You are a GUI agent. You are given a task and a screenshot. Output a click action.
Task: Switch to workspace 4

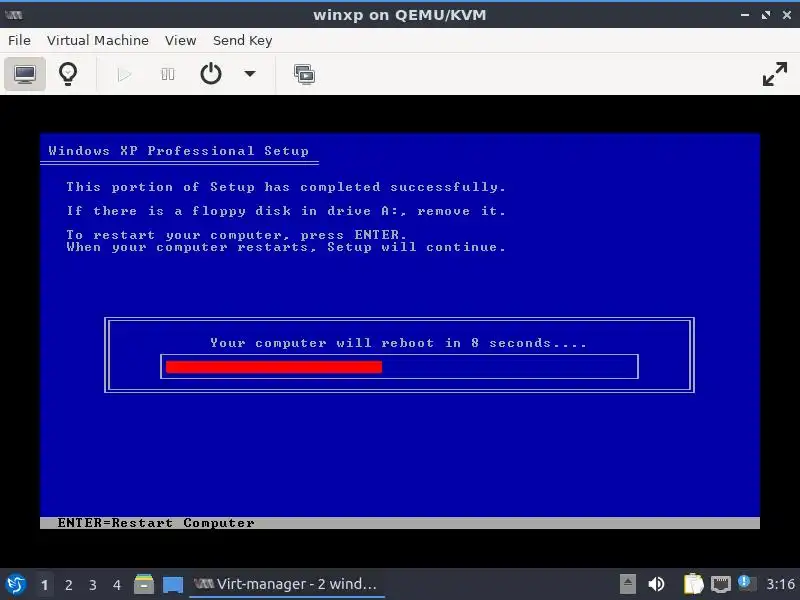point(117,585)
